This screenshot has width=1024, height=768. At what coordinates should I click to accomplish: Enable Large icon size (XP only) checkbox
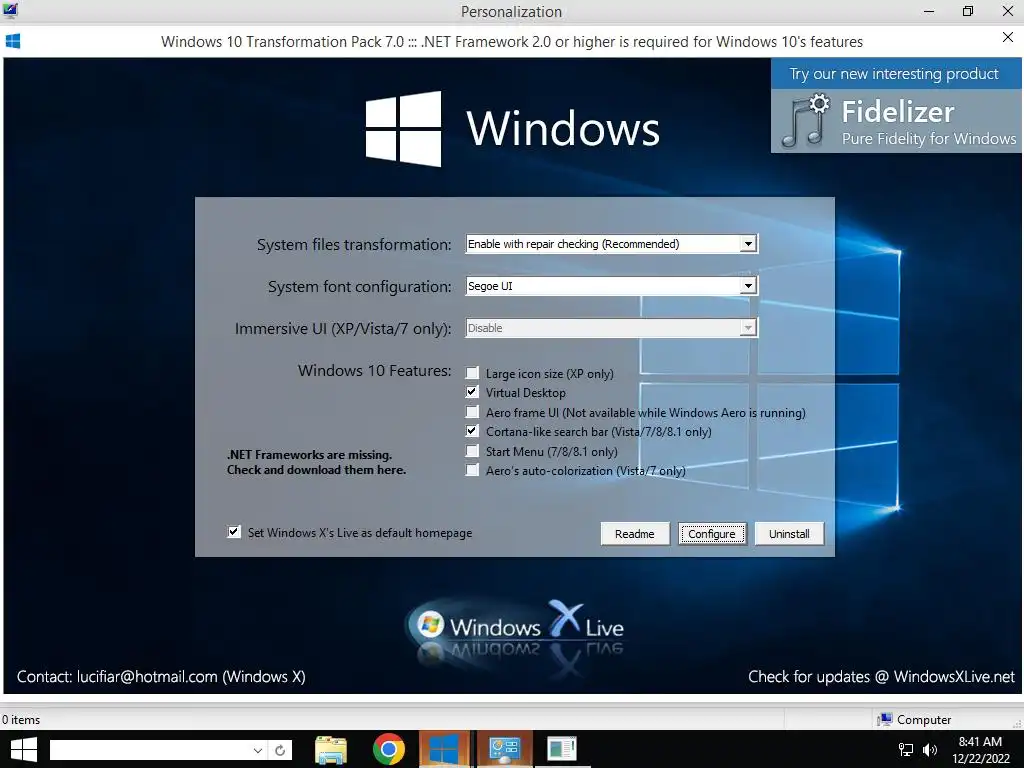[x=472, y=373]
